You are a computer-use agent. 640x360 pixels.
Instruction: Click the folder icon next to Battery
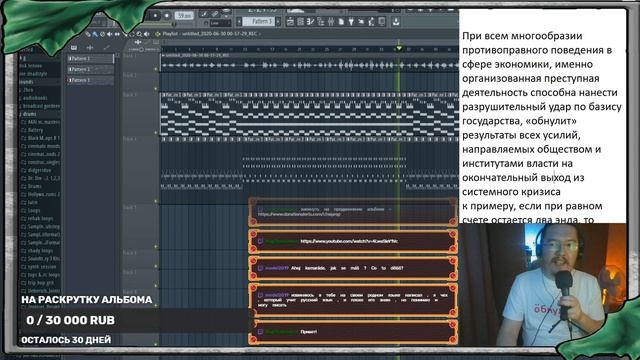click(x=23, y=130)
